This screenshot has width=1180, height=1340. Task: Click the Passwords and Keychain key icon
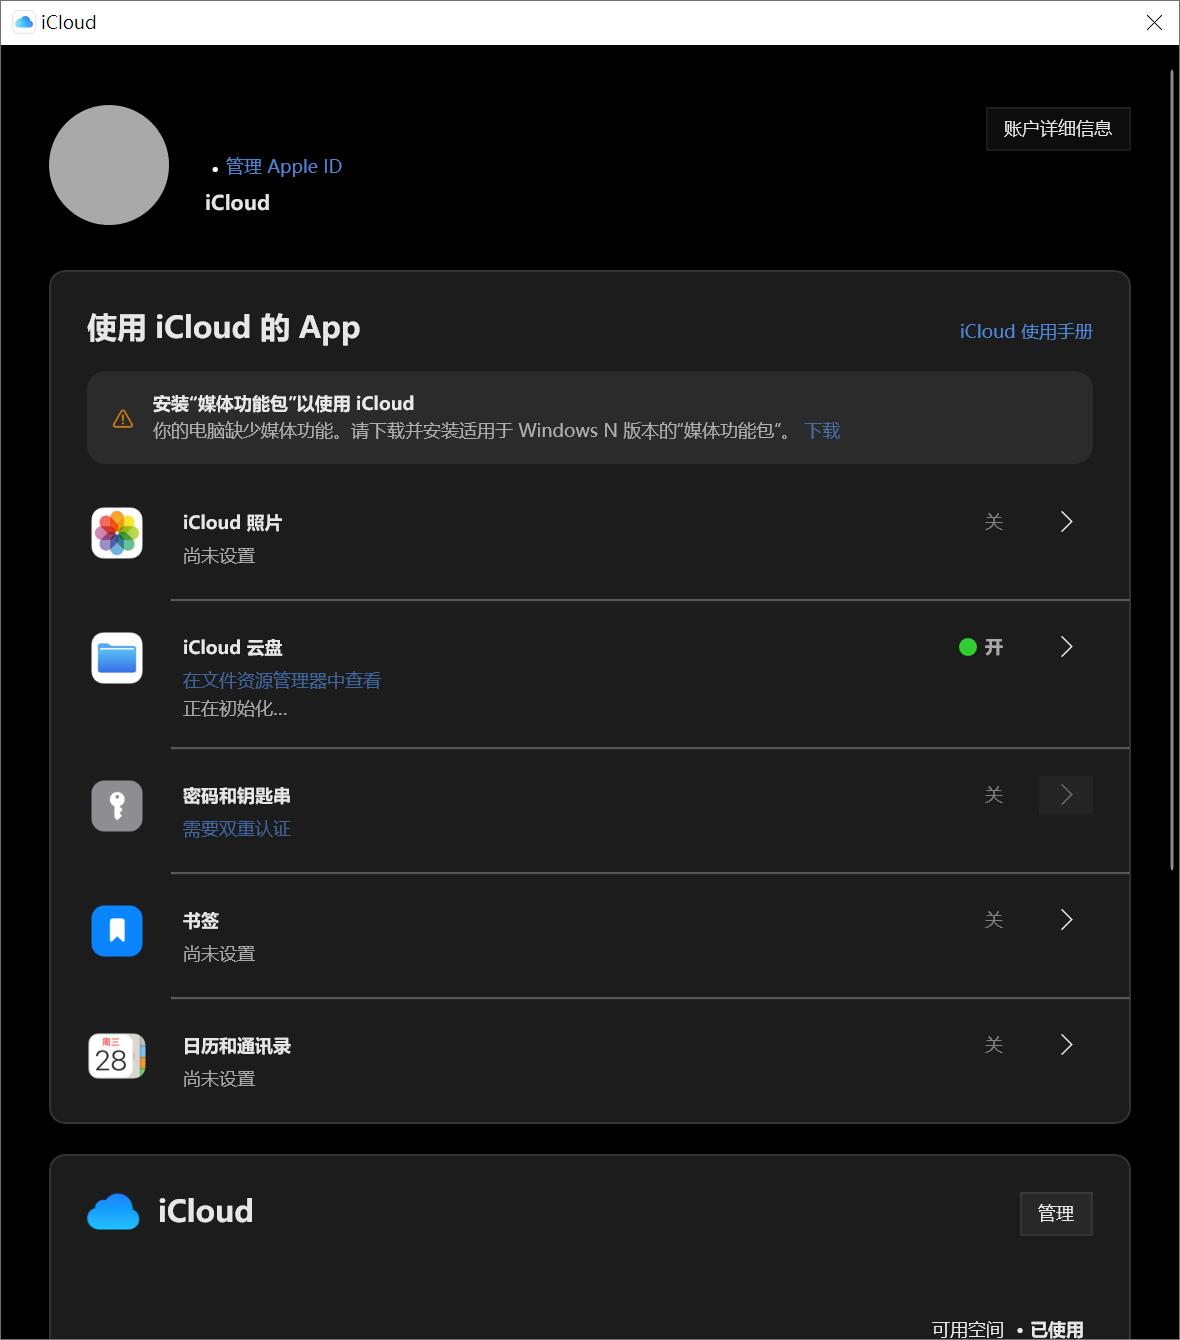[x=117, y=806]
